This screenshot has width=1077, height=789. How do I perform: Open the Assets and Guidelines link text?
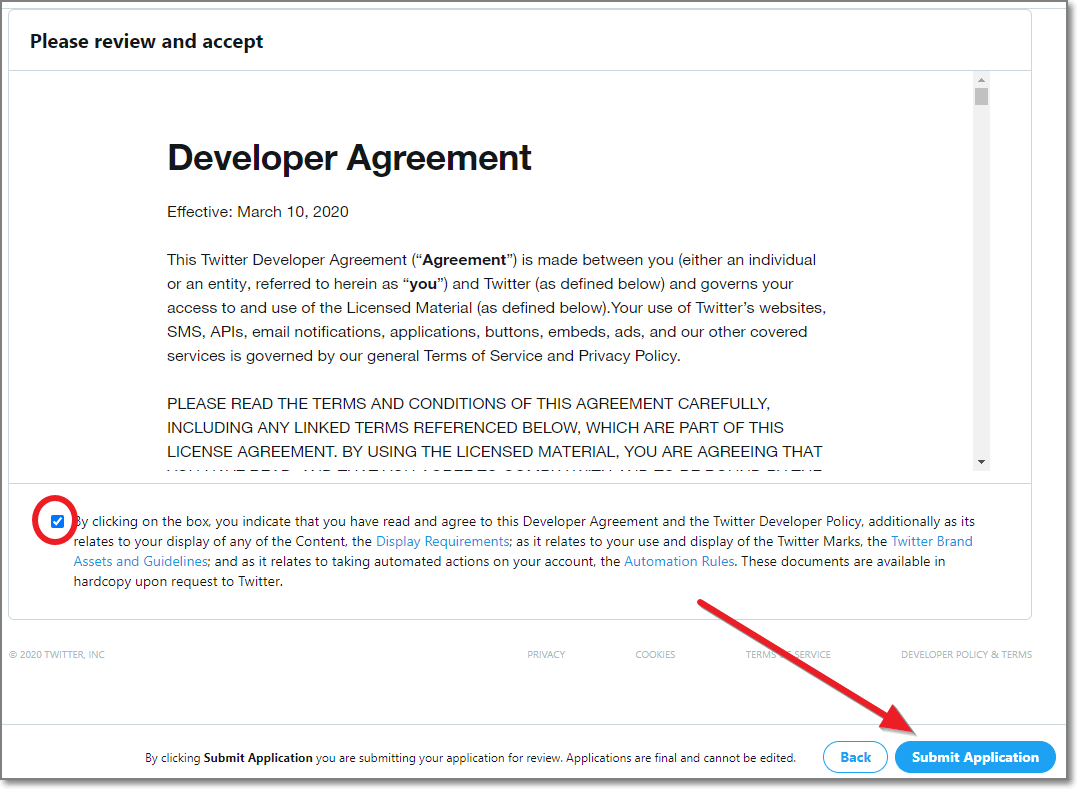[141, 561]
